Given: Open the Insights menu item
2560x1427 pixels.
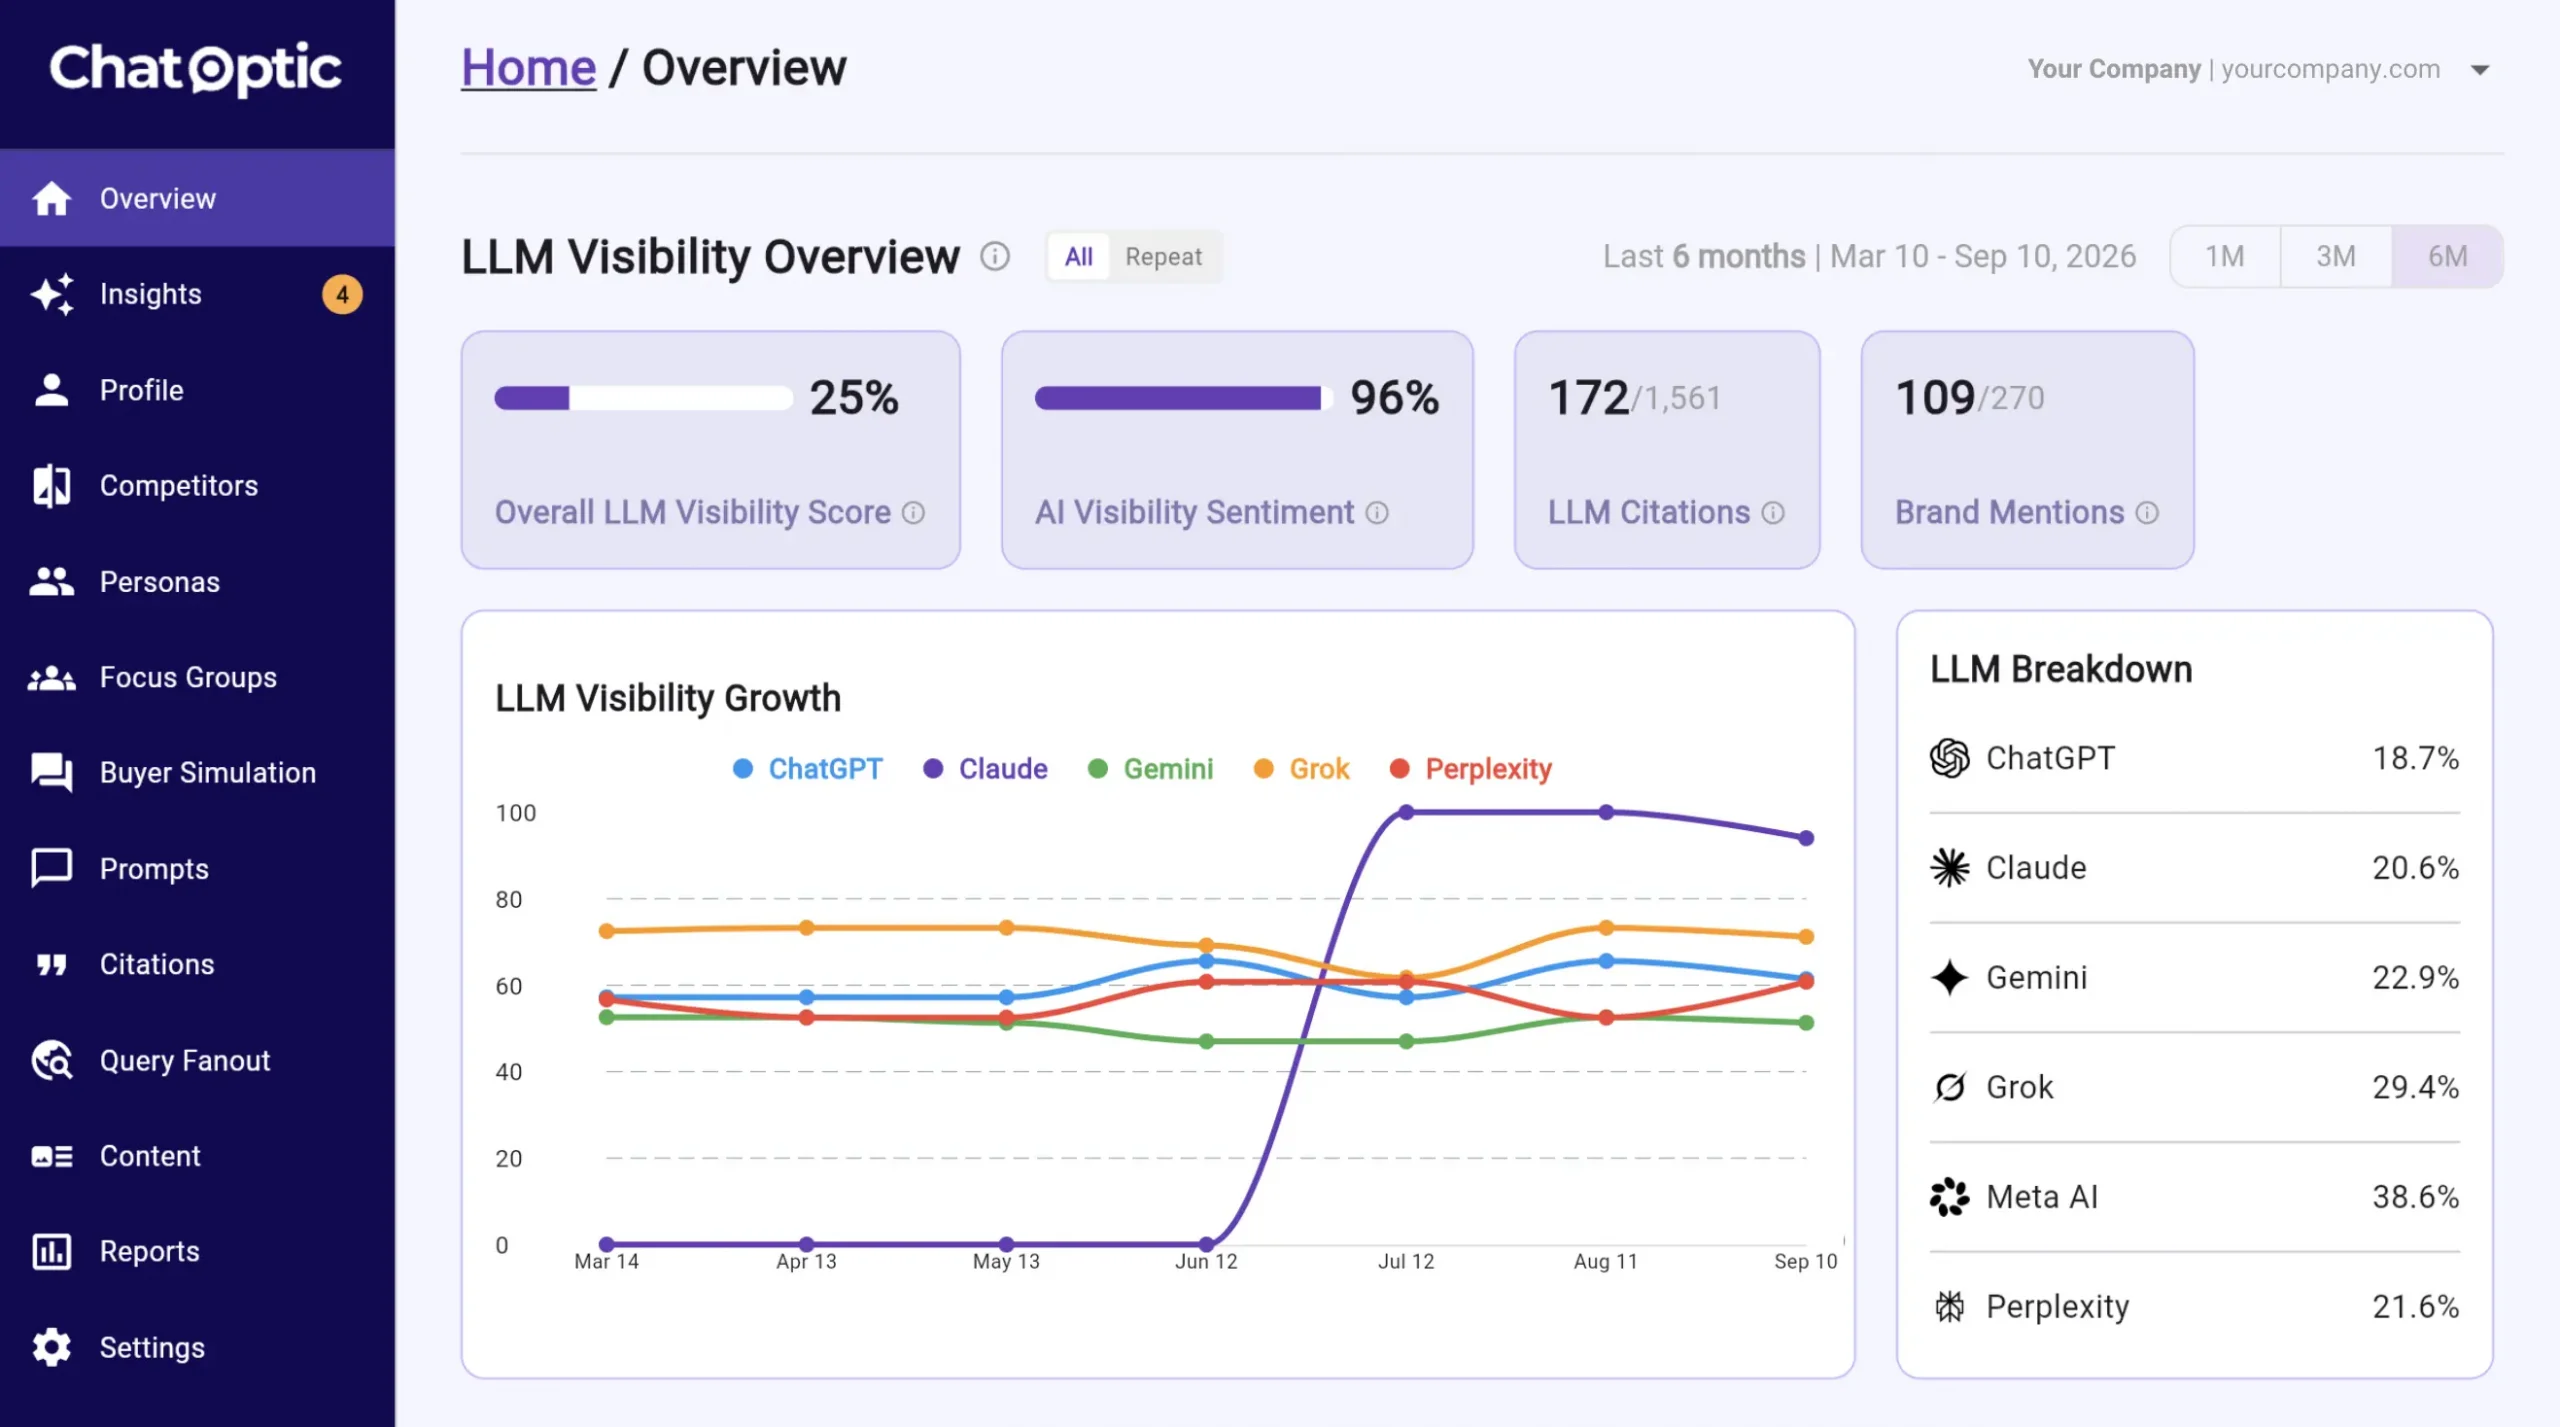Looking at the screenshot, I should click(x=197, y=294).
